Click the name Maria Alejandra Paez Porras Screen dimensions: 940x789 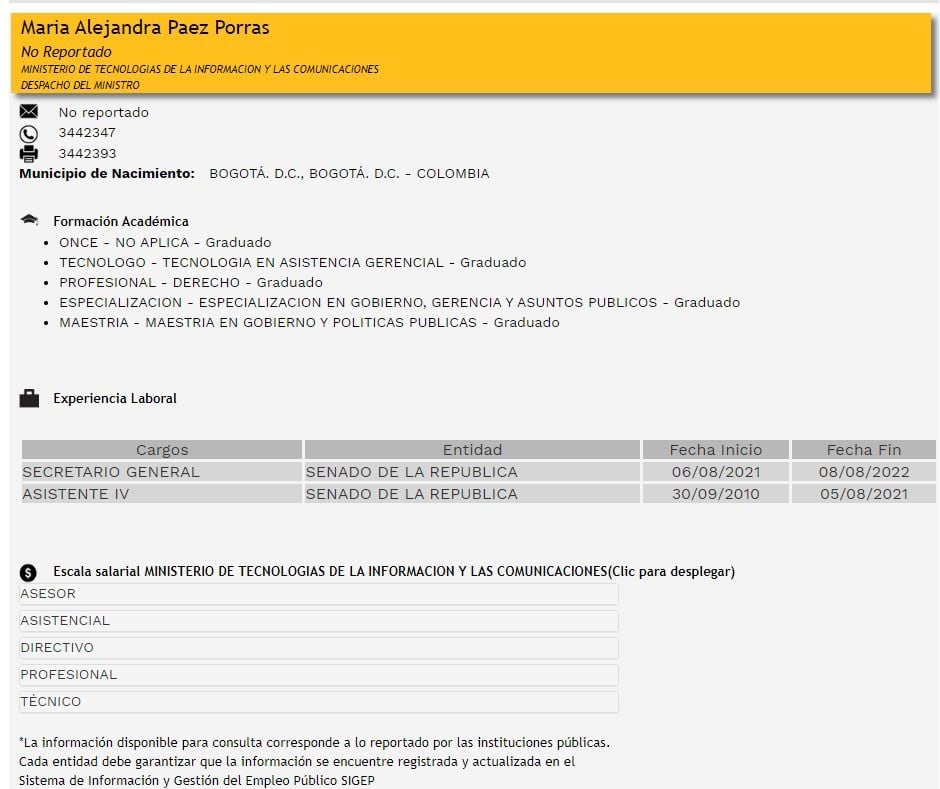tap(145, 28)
